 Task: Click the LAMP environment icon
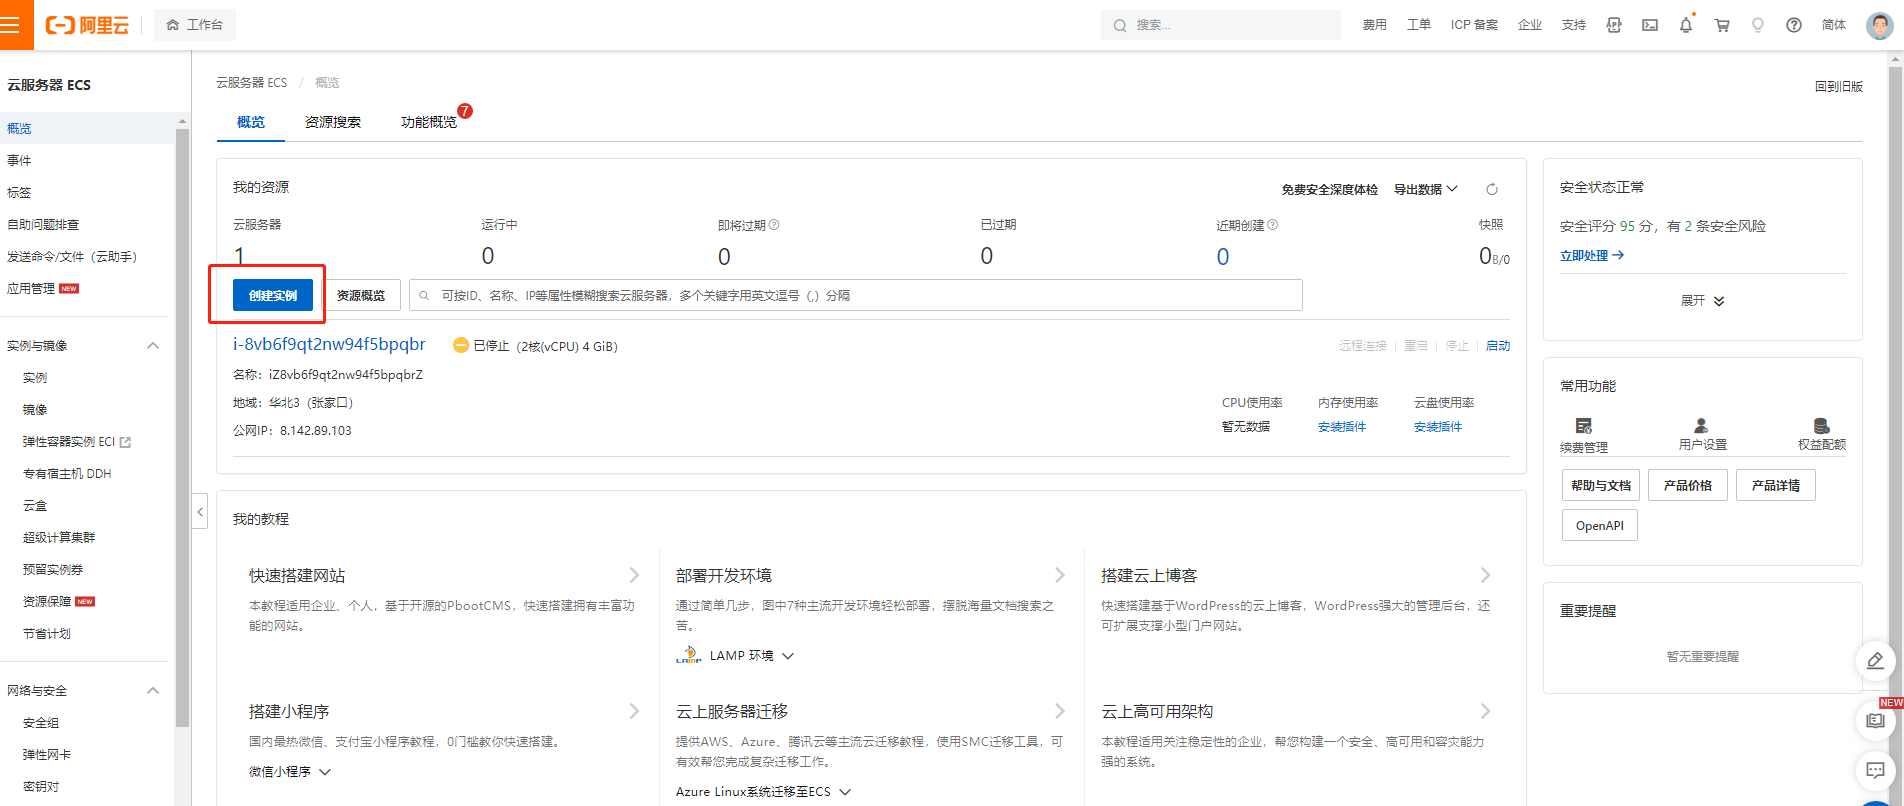coord(688,655)
